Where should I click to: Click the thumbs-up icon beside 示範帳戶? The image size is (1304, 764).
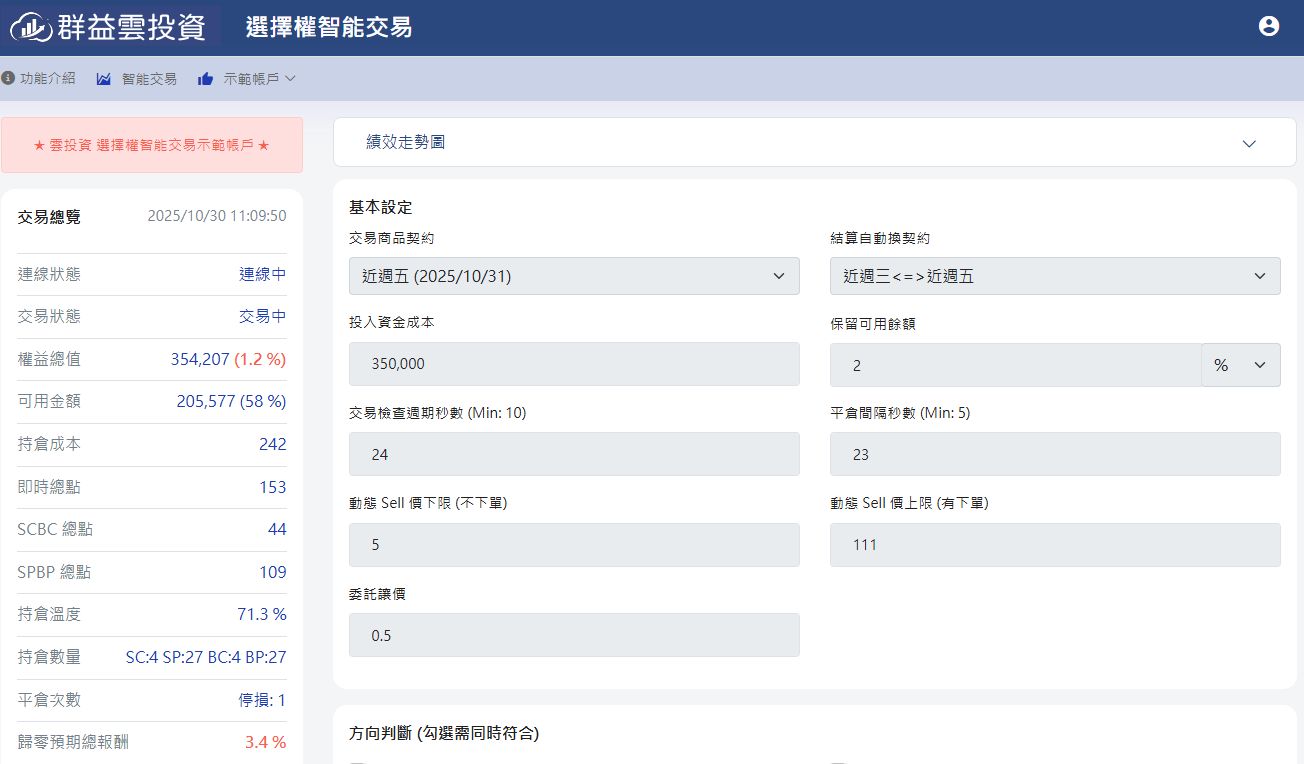click(x=206, y=79)
